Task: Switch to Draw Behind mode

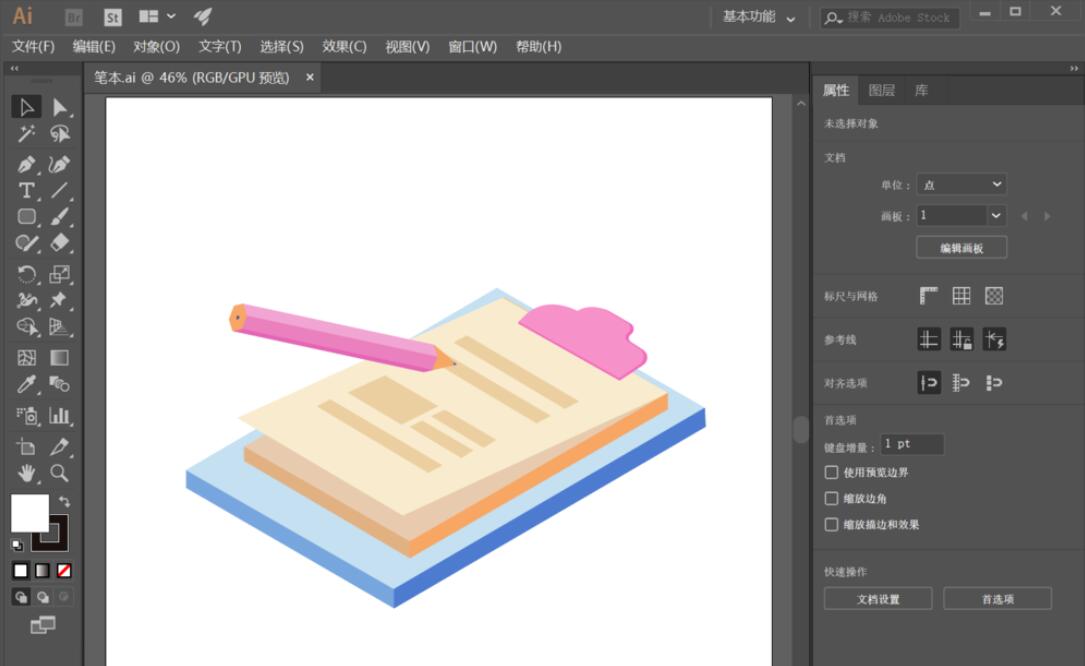Action: pyautogui.click(x=43, y=597)
